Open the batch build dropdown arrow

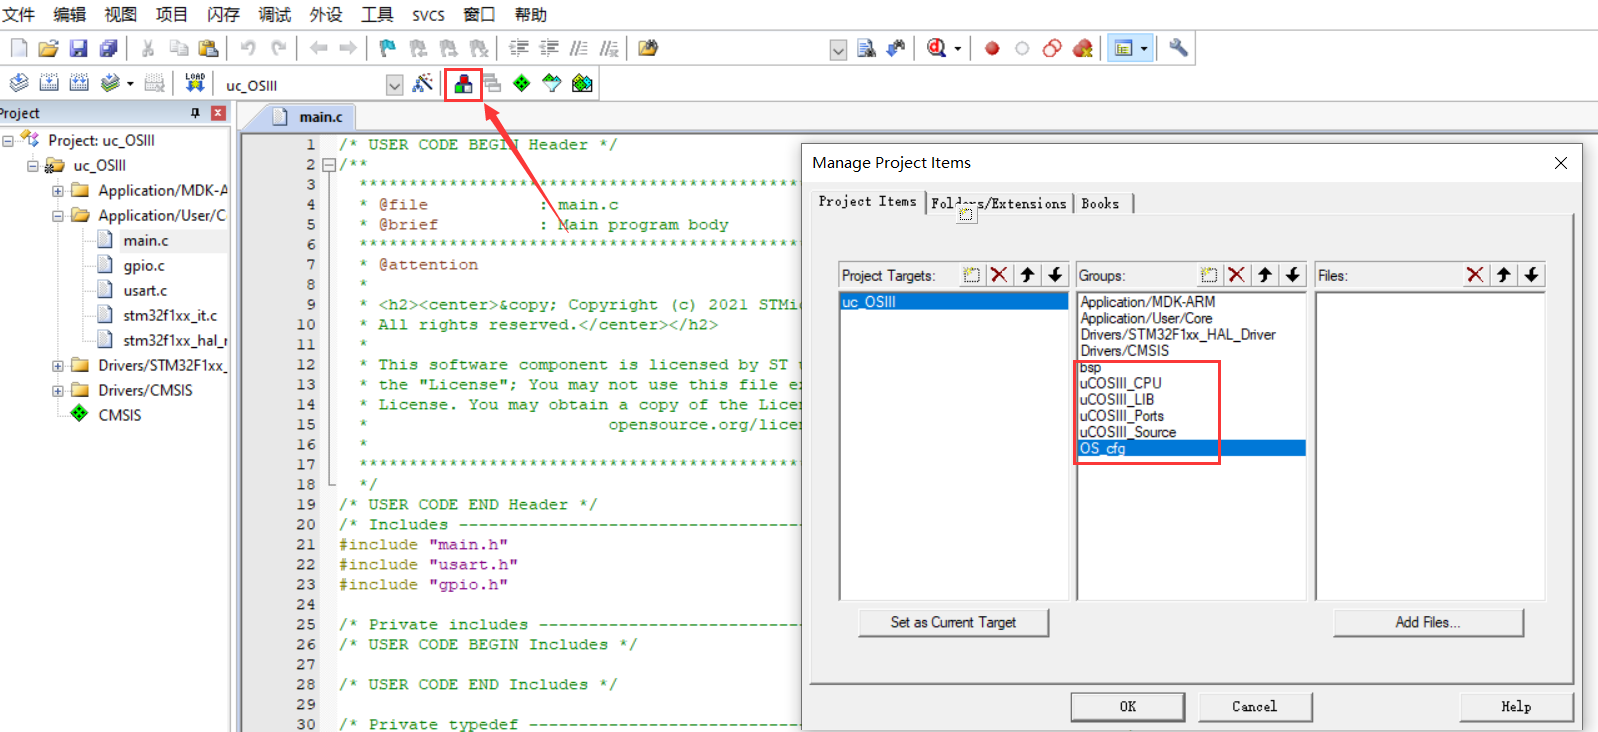tap(130, 83)
